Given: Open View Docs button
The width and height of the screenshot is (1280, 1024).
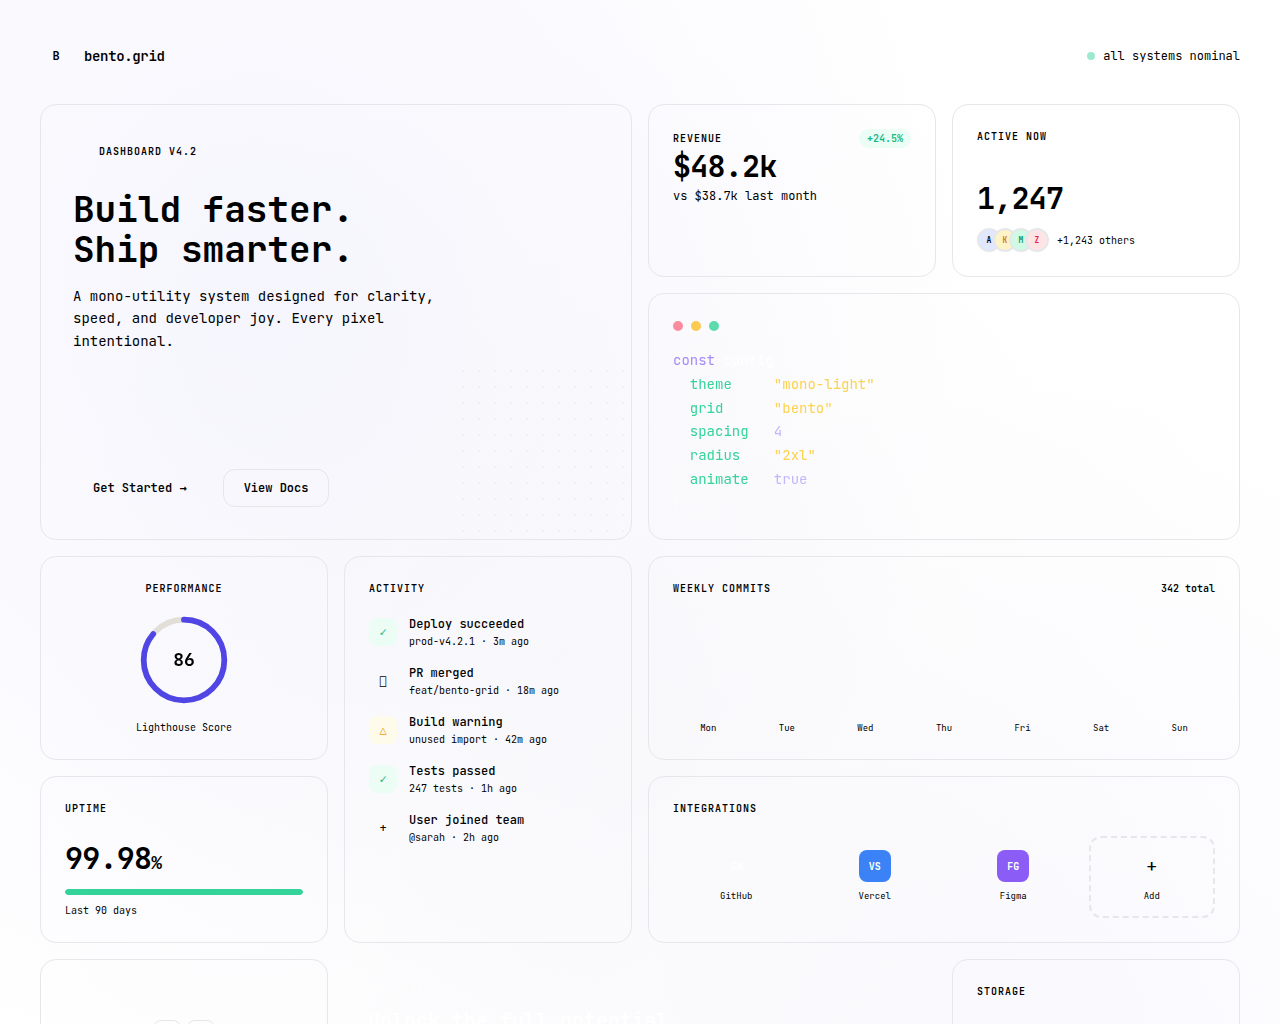Looking at the screenshot, I should [276, 488].
